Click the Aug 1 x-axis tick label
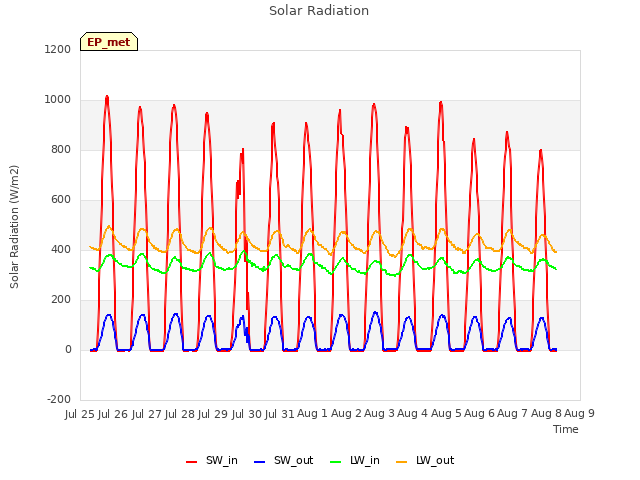Image resolution: width=640 pixels, height=480 pixels. [x=313, y=413]
